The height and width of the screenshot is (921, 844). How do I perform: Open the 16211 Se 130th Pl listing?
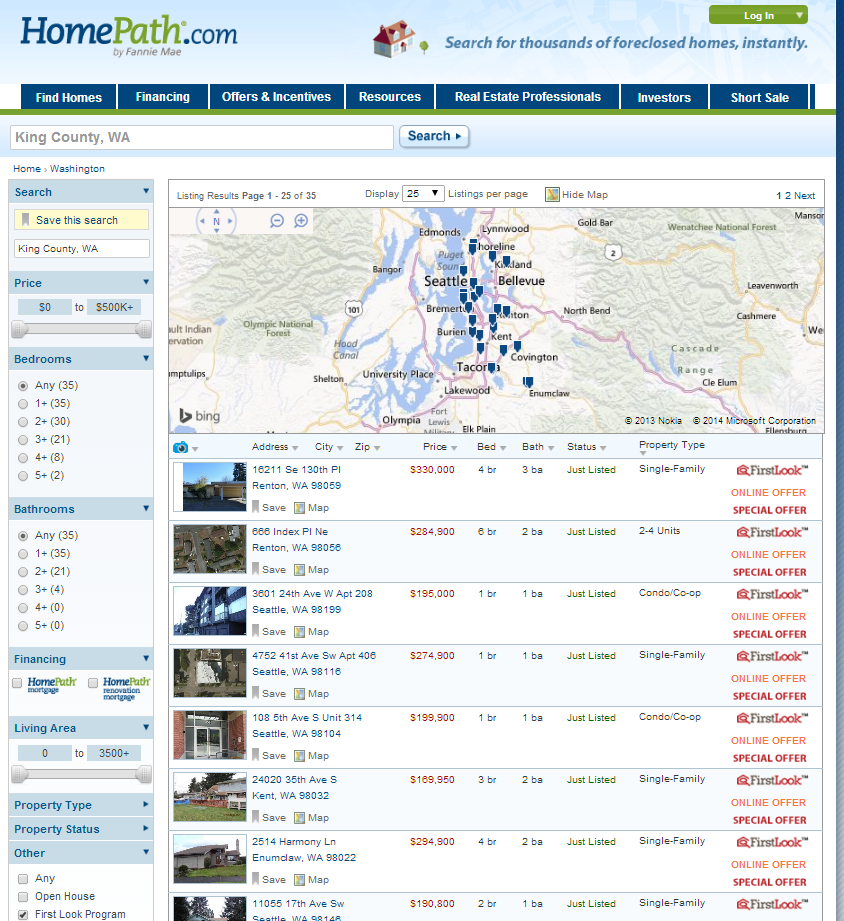click(x=296, y=469)
